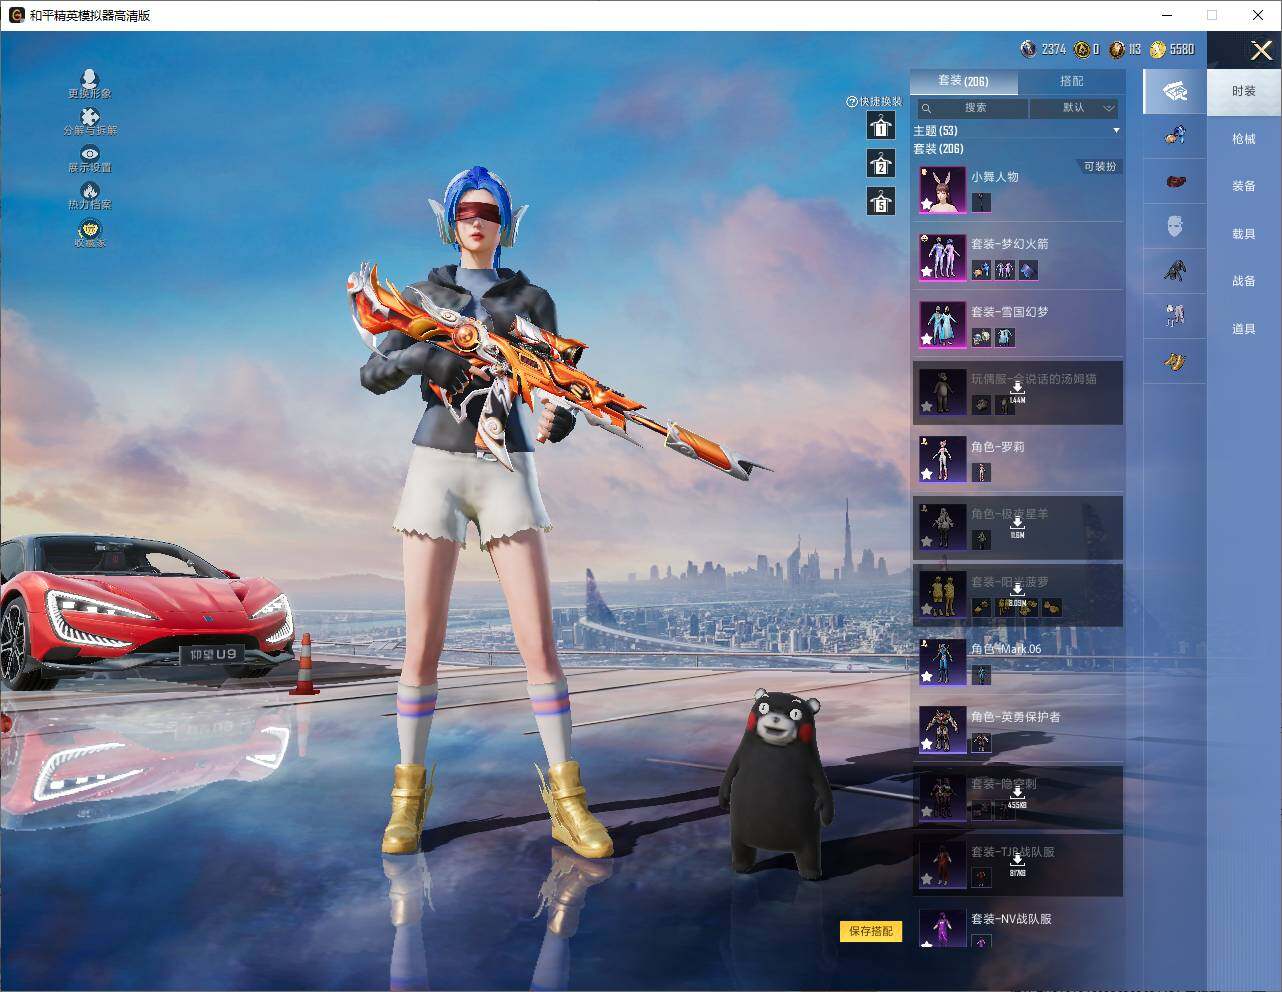Open the 收藏家 collector badge

click(x=90, y=233)
